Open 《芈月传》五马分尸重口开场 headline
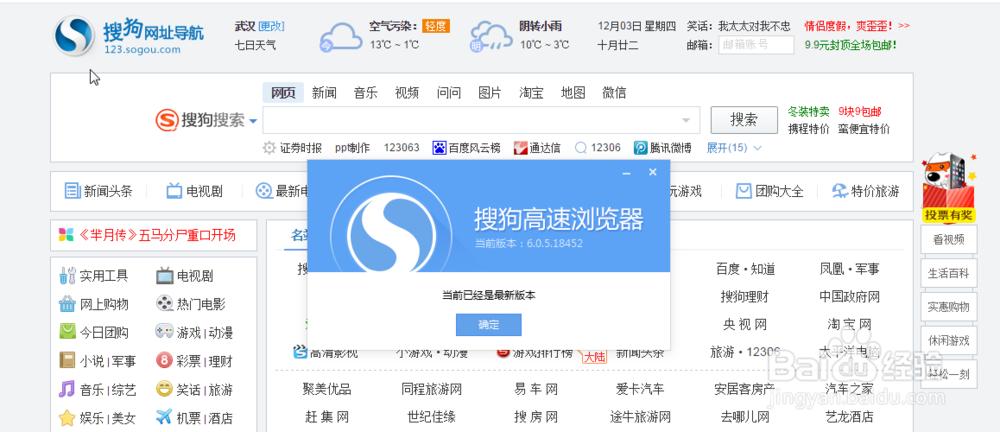Image resolution: width=1000 pixels, height=432 pixels. [x=158, y=235]
